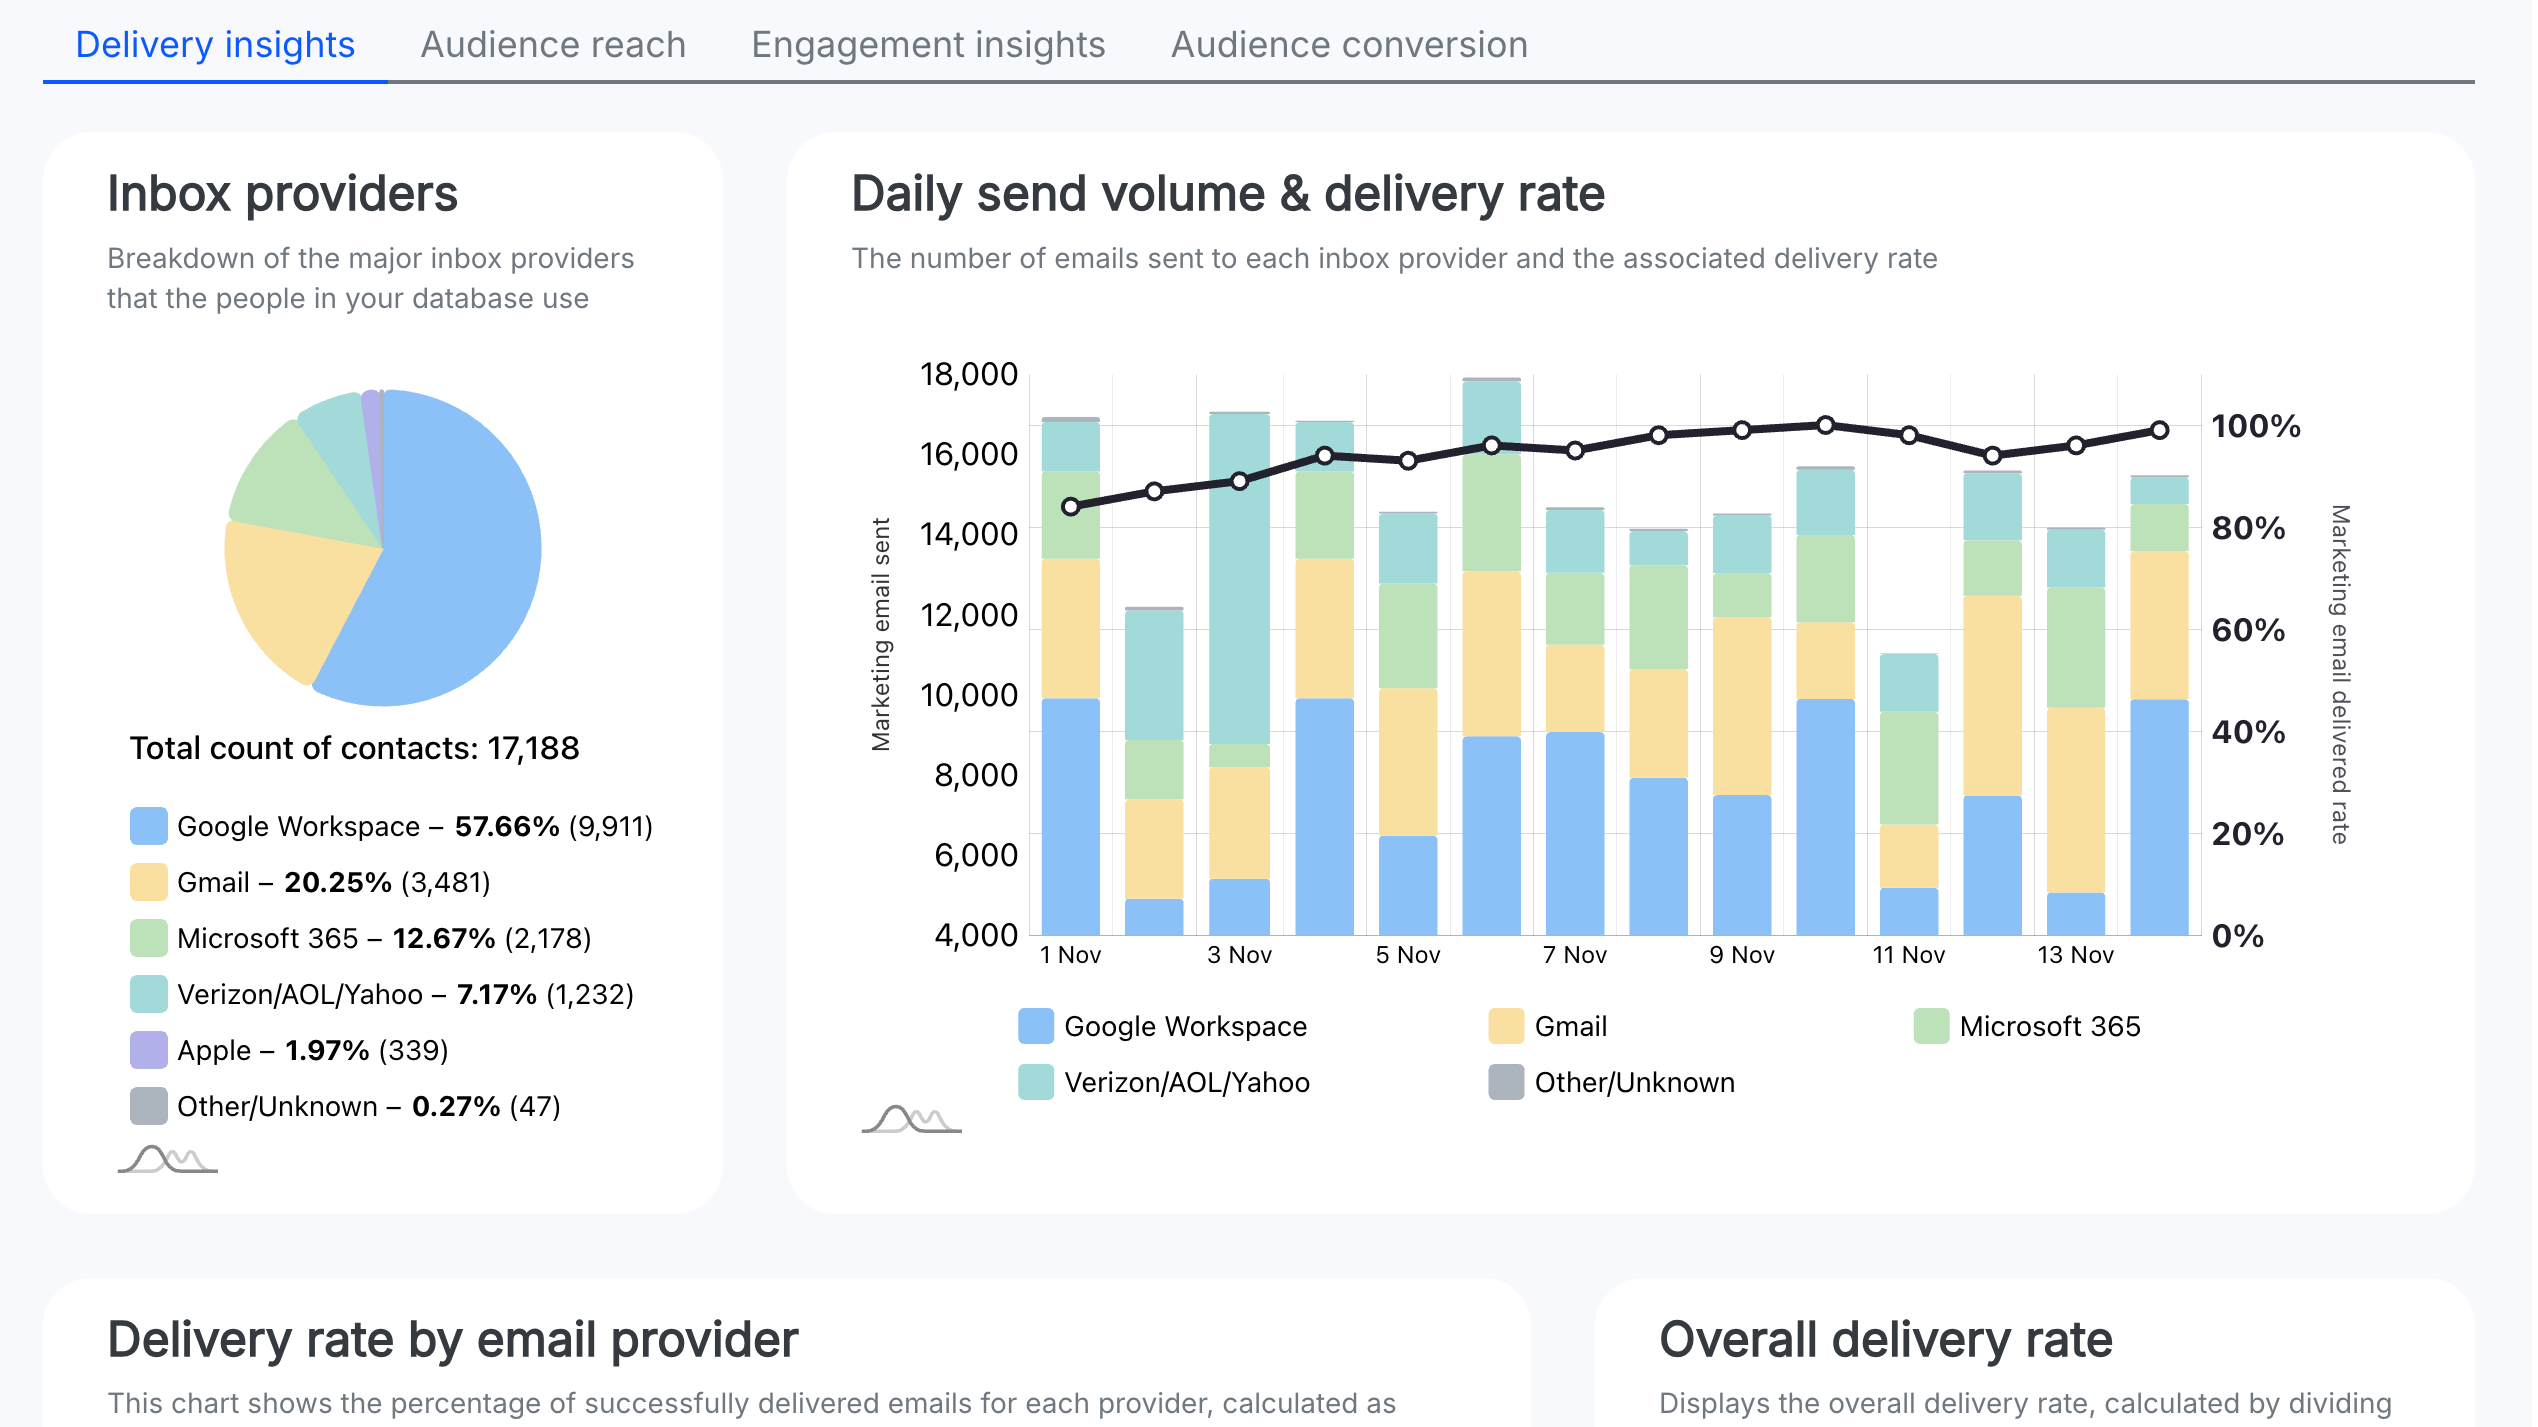Click the last delivery rate line marker
The image size is (2538, 1427).
tap(2159, 430)
